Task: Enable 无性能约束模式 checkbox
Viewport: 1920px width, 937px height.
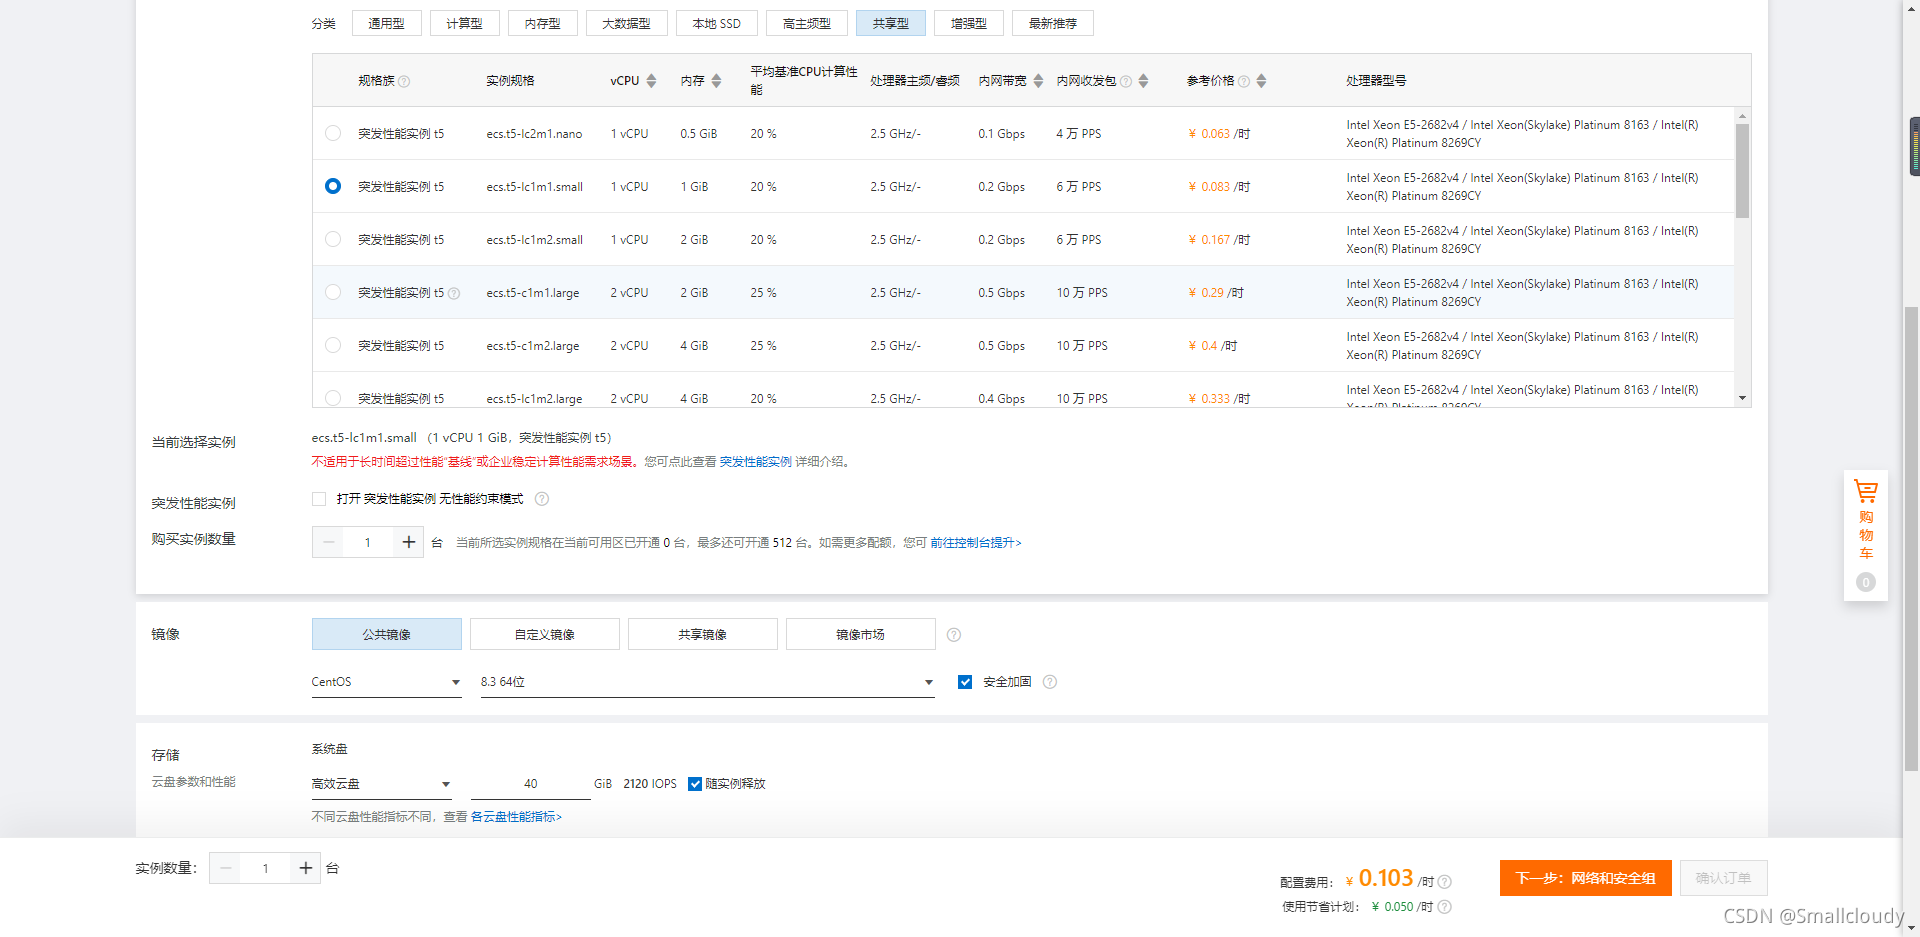Action: point(319,499)
